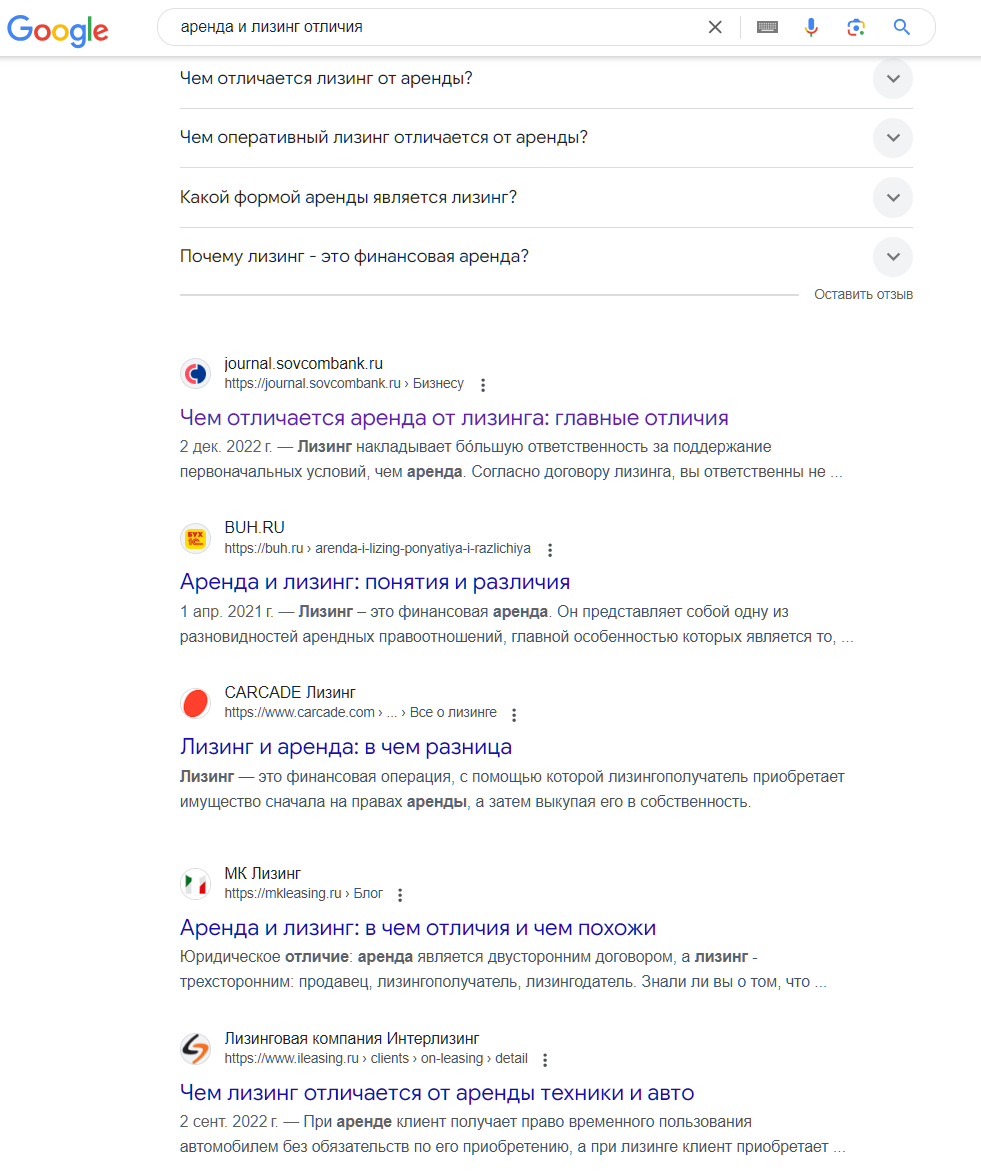Open three-dot menu for CARCADE result
Image resolution: width=981 pixels, height=1171 pixels.
515,714
